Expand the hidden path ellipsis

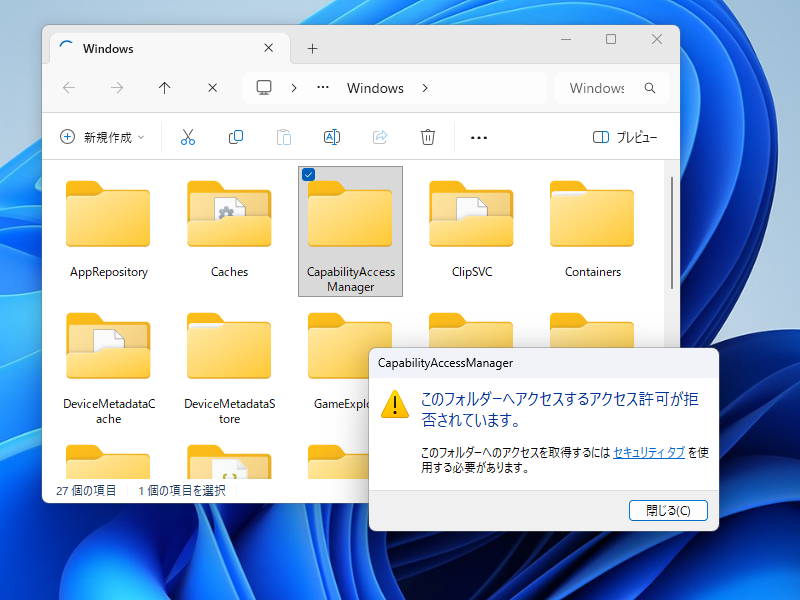click(322, 87)
